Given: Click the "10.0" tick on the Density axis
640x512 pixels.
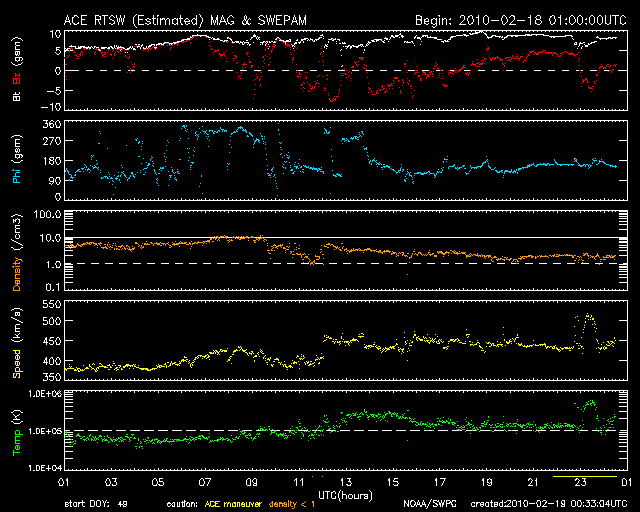Looking at the screenshot, I should coord(50,238).
